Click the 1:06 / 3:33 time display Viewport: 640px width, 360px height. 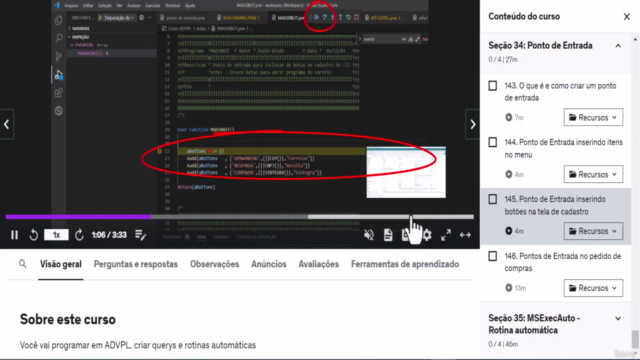(x=109, y=235)
